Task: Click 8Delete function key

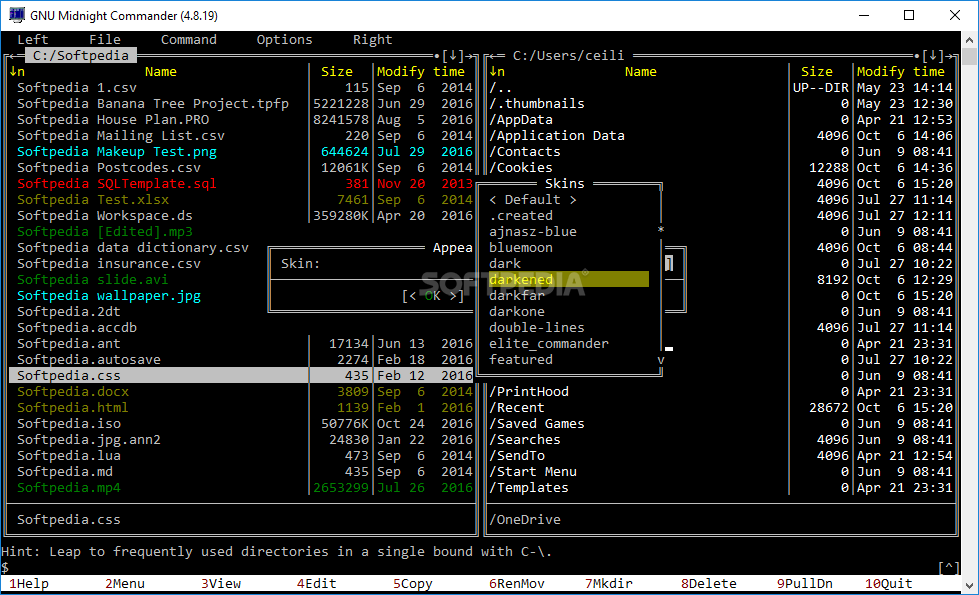Action: coord(709,584)
